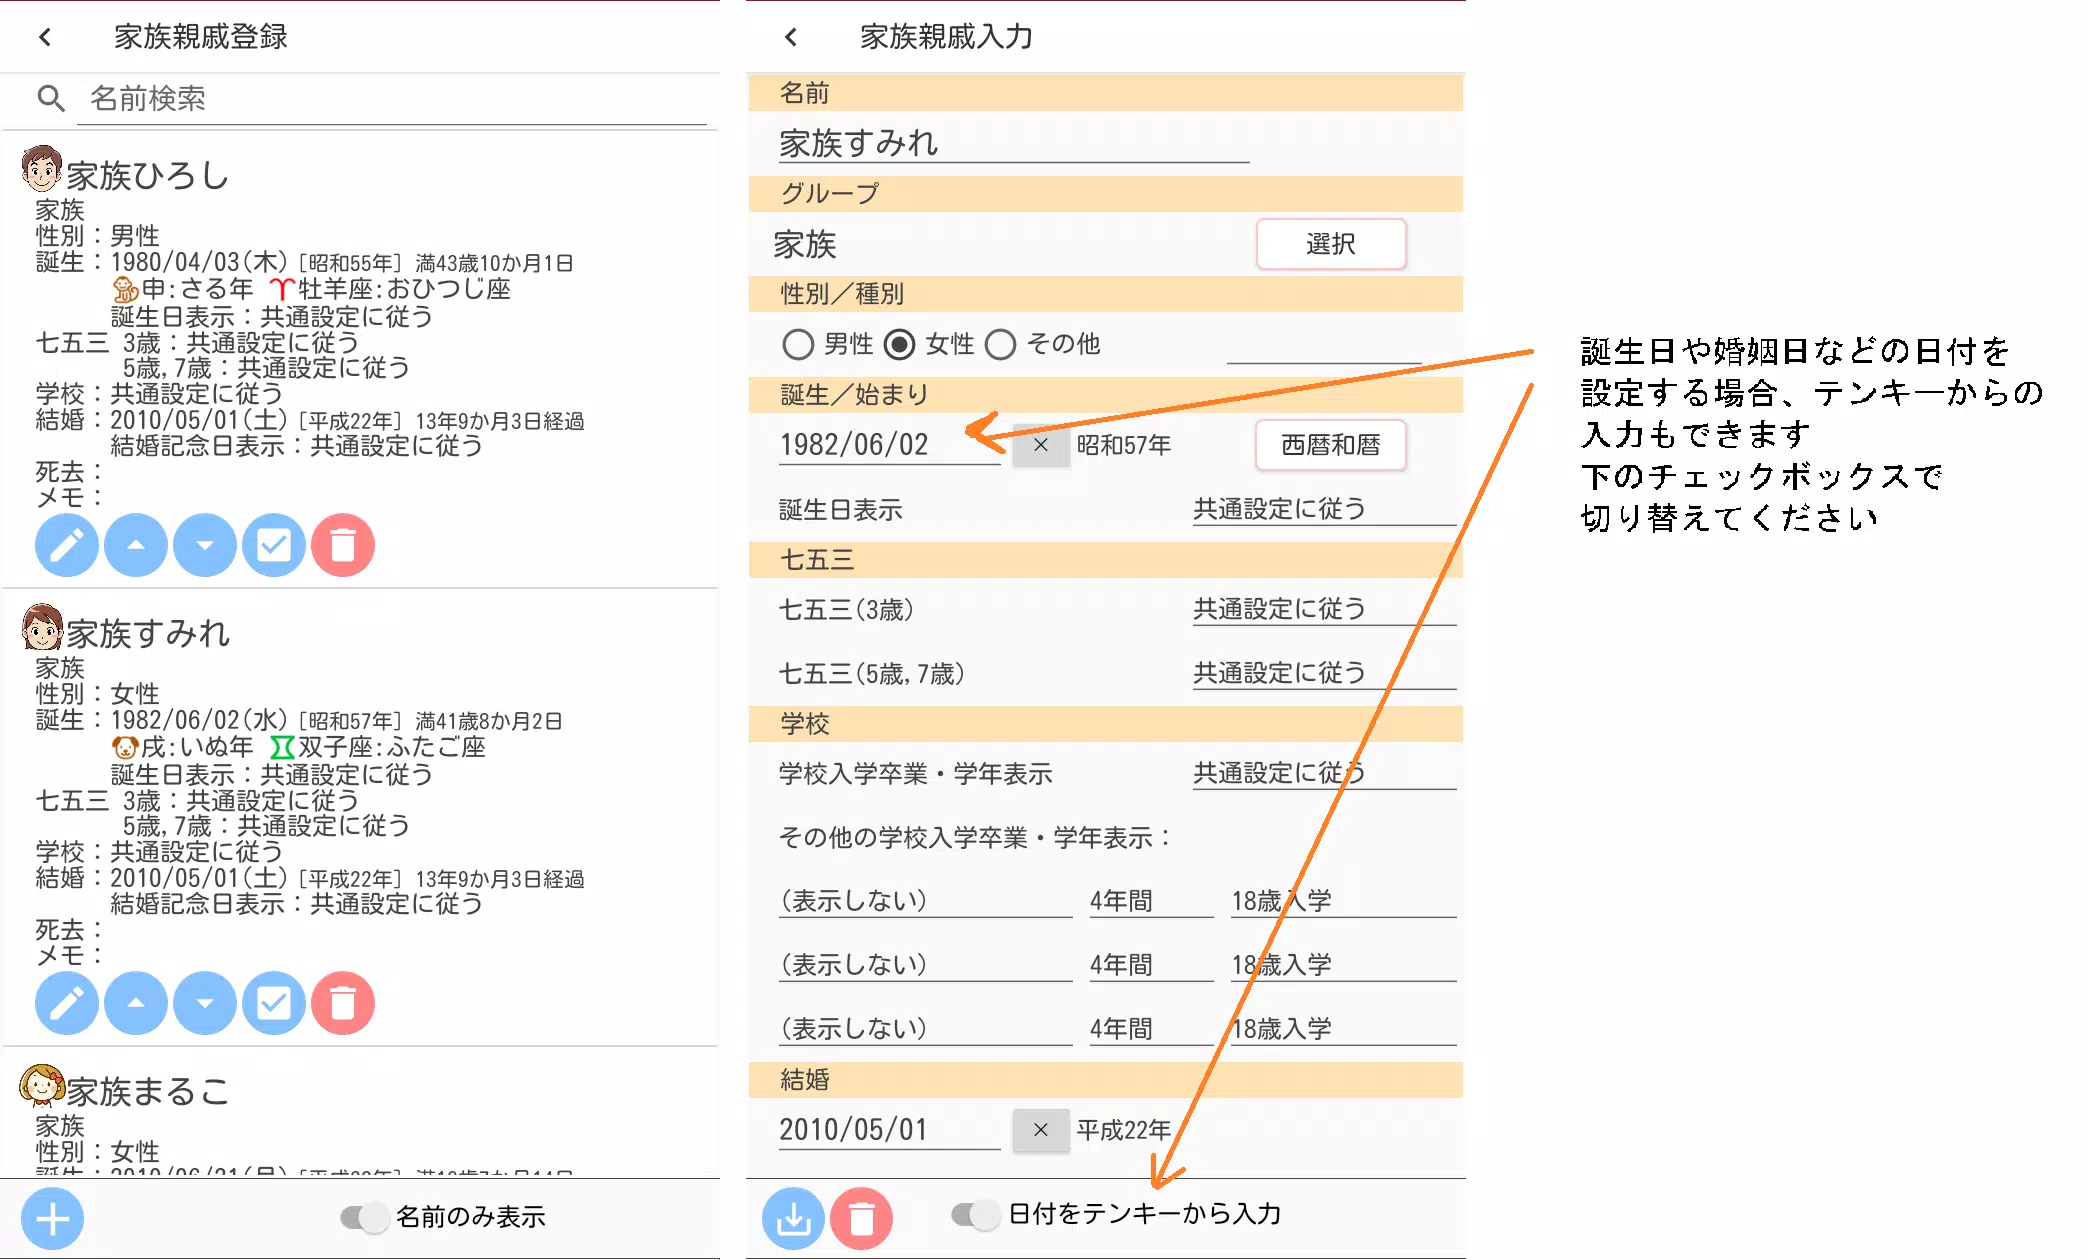Viewport: 2088px width, 1260px height.
Task: Open first 4年間 duration dropdown
Action: (x=1151, y=900)
